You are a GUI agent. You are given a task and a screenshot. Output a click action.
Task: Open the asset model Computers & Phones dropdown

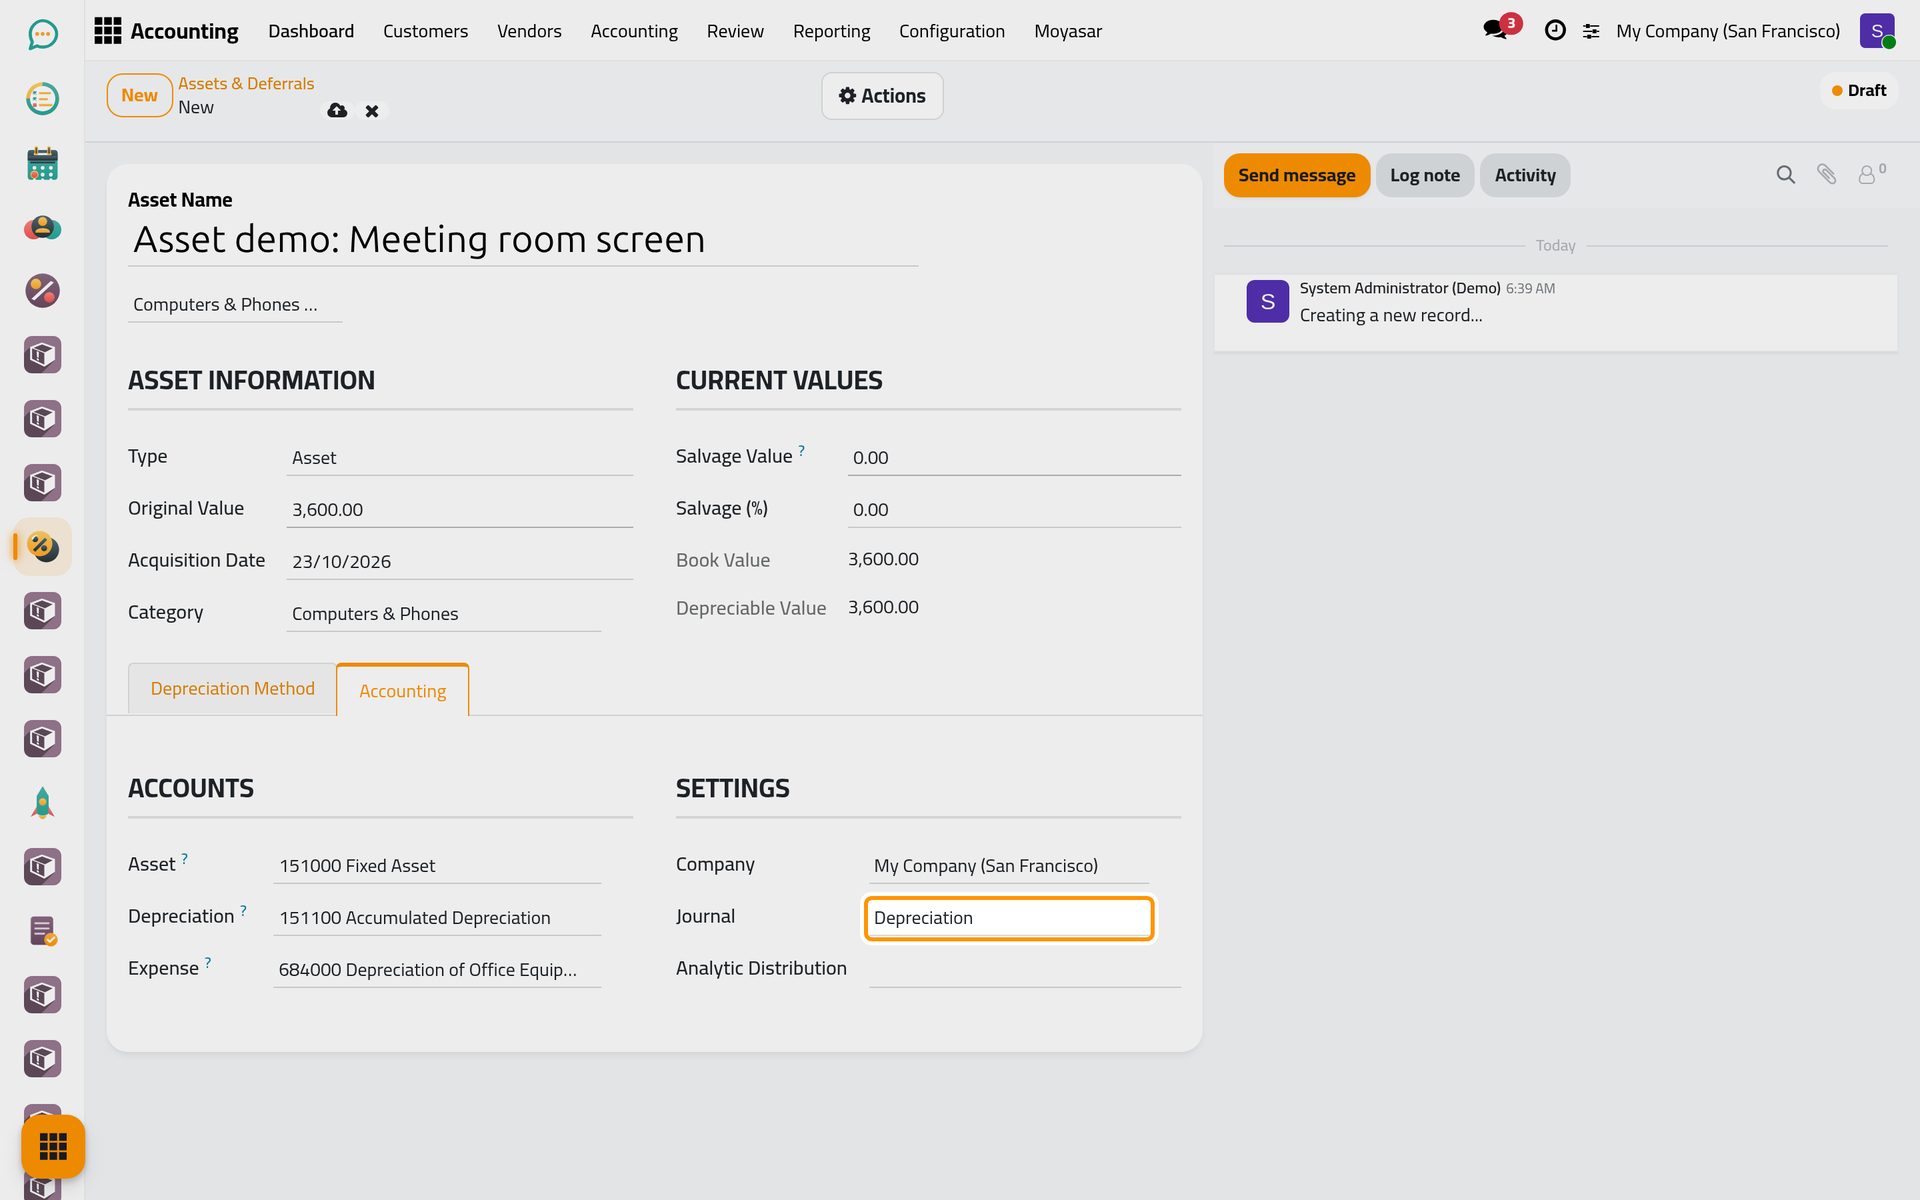235,305
